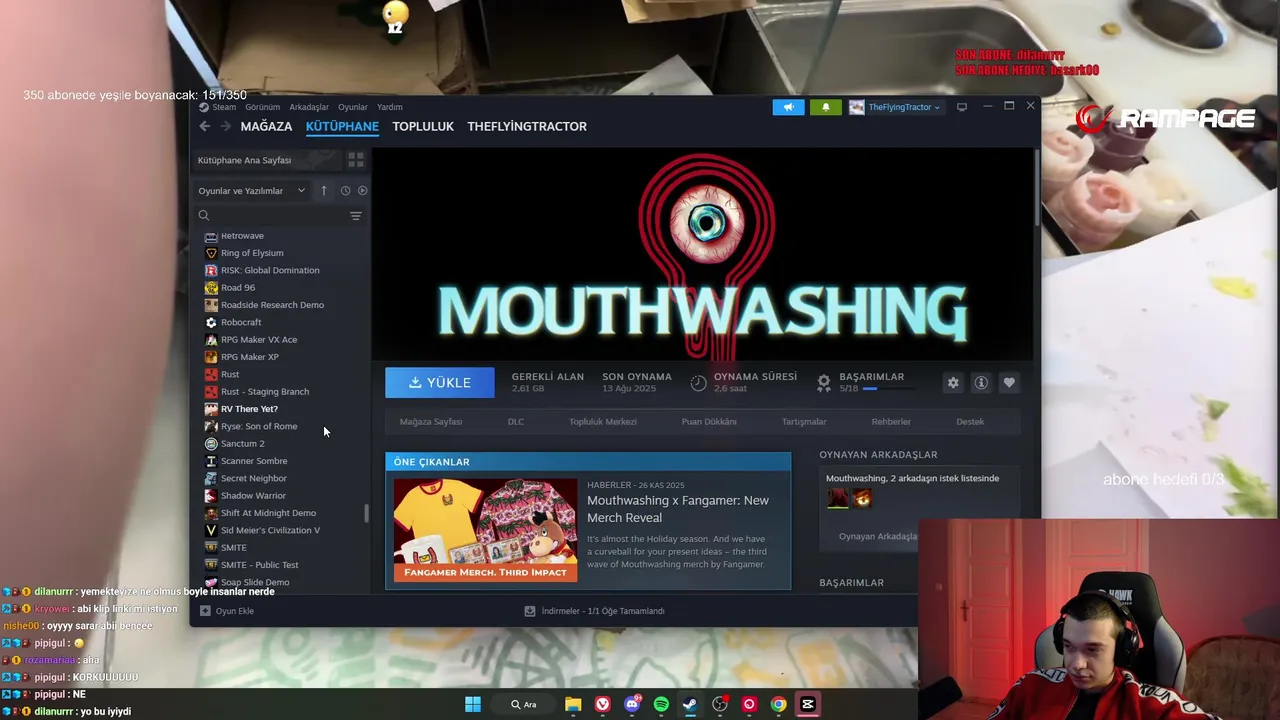
Task: Open the Fangamer merch news thumbnail
Action: 485,530
